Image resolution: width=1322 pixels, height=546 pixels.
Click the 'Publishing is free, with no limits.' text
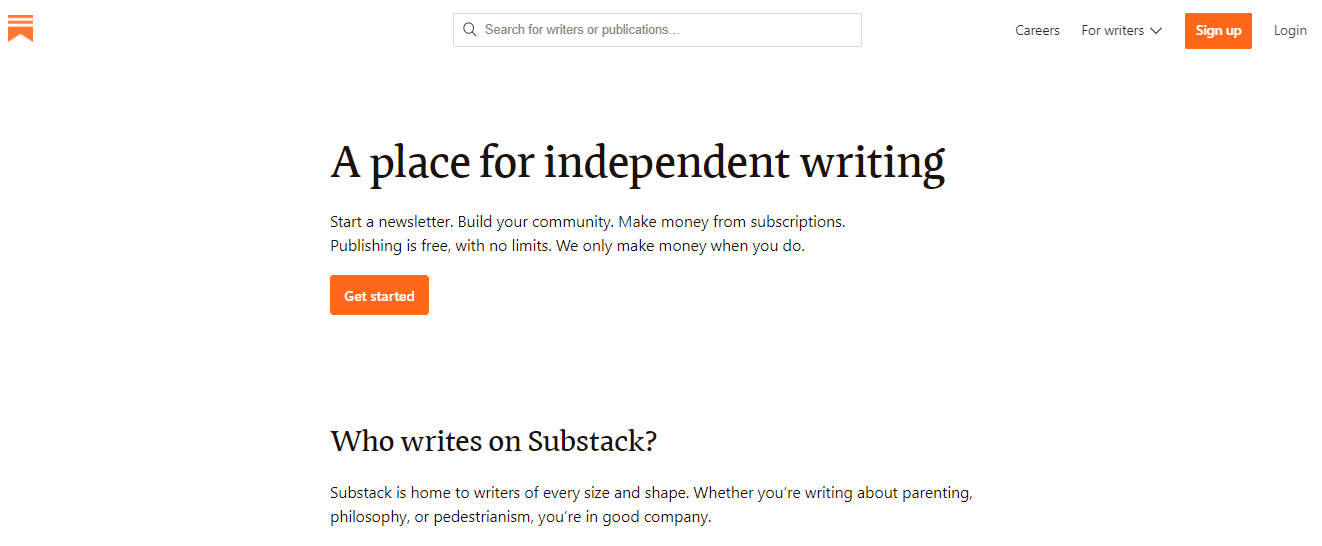pyautogui.click(x=440, y=246)
